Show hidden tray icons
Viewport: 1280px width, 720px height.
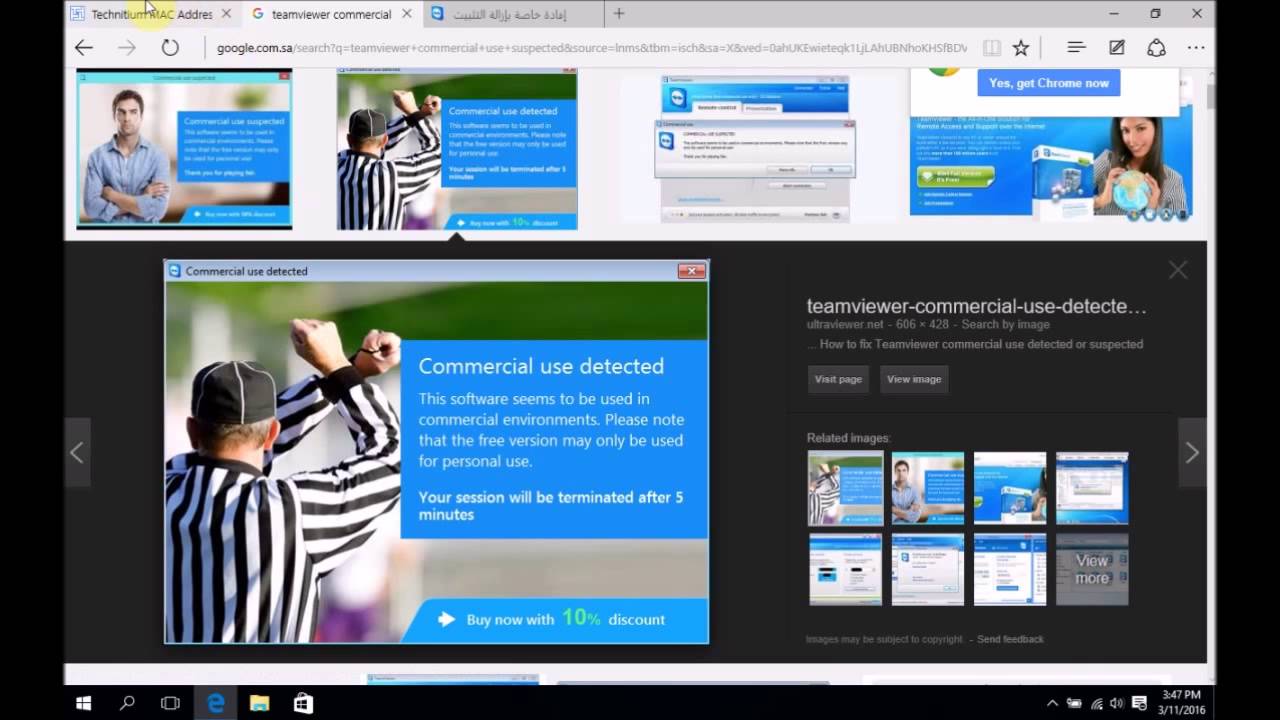click(x=1052, y=703)
